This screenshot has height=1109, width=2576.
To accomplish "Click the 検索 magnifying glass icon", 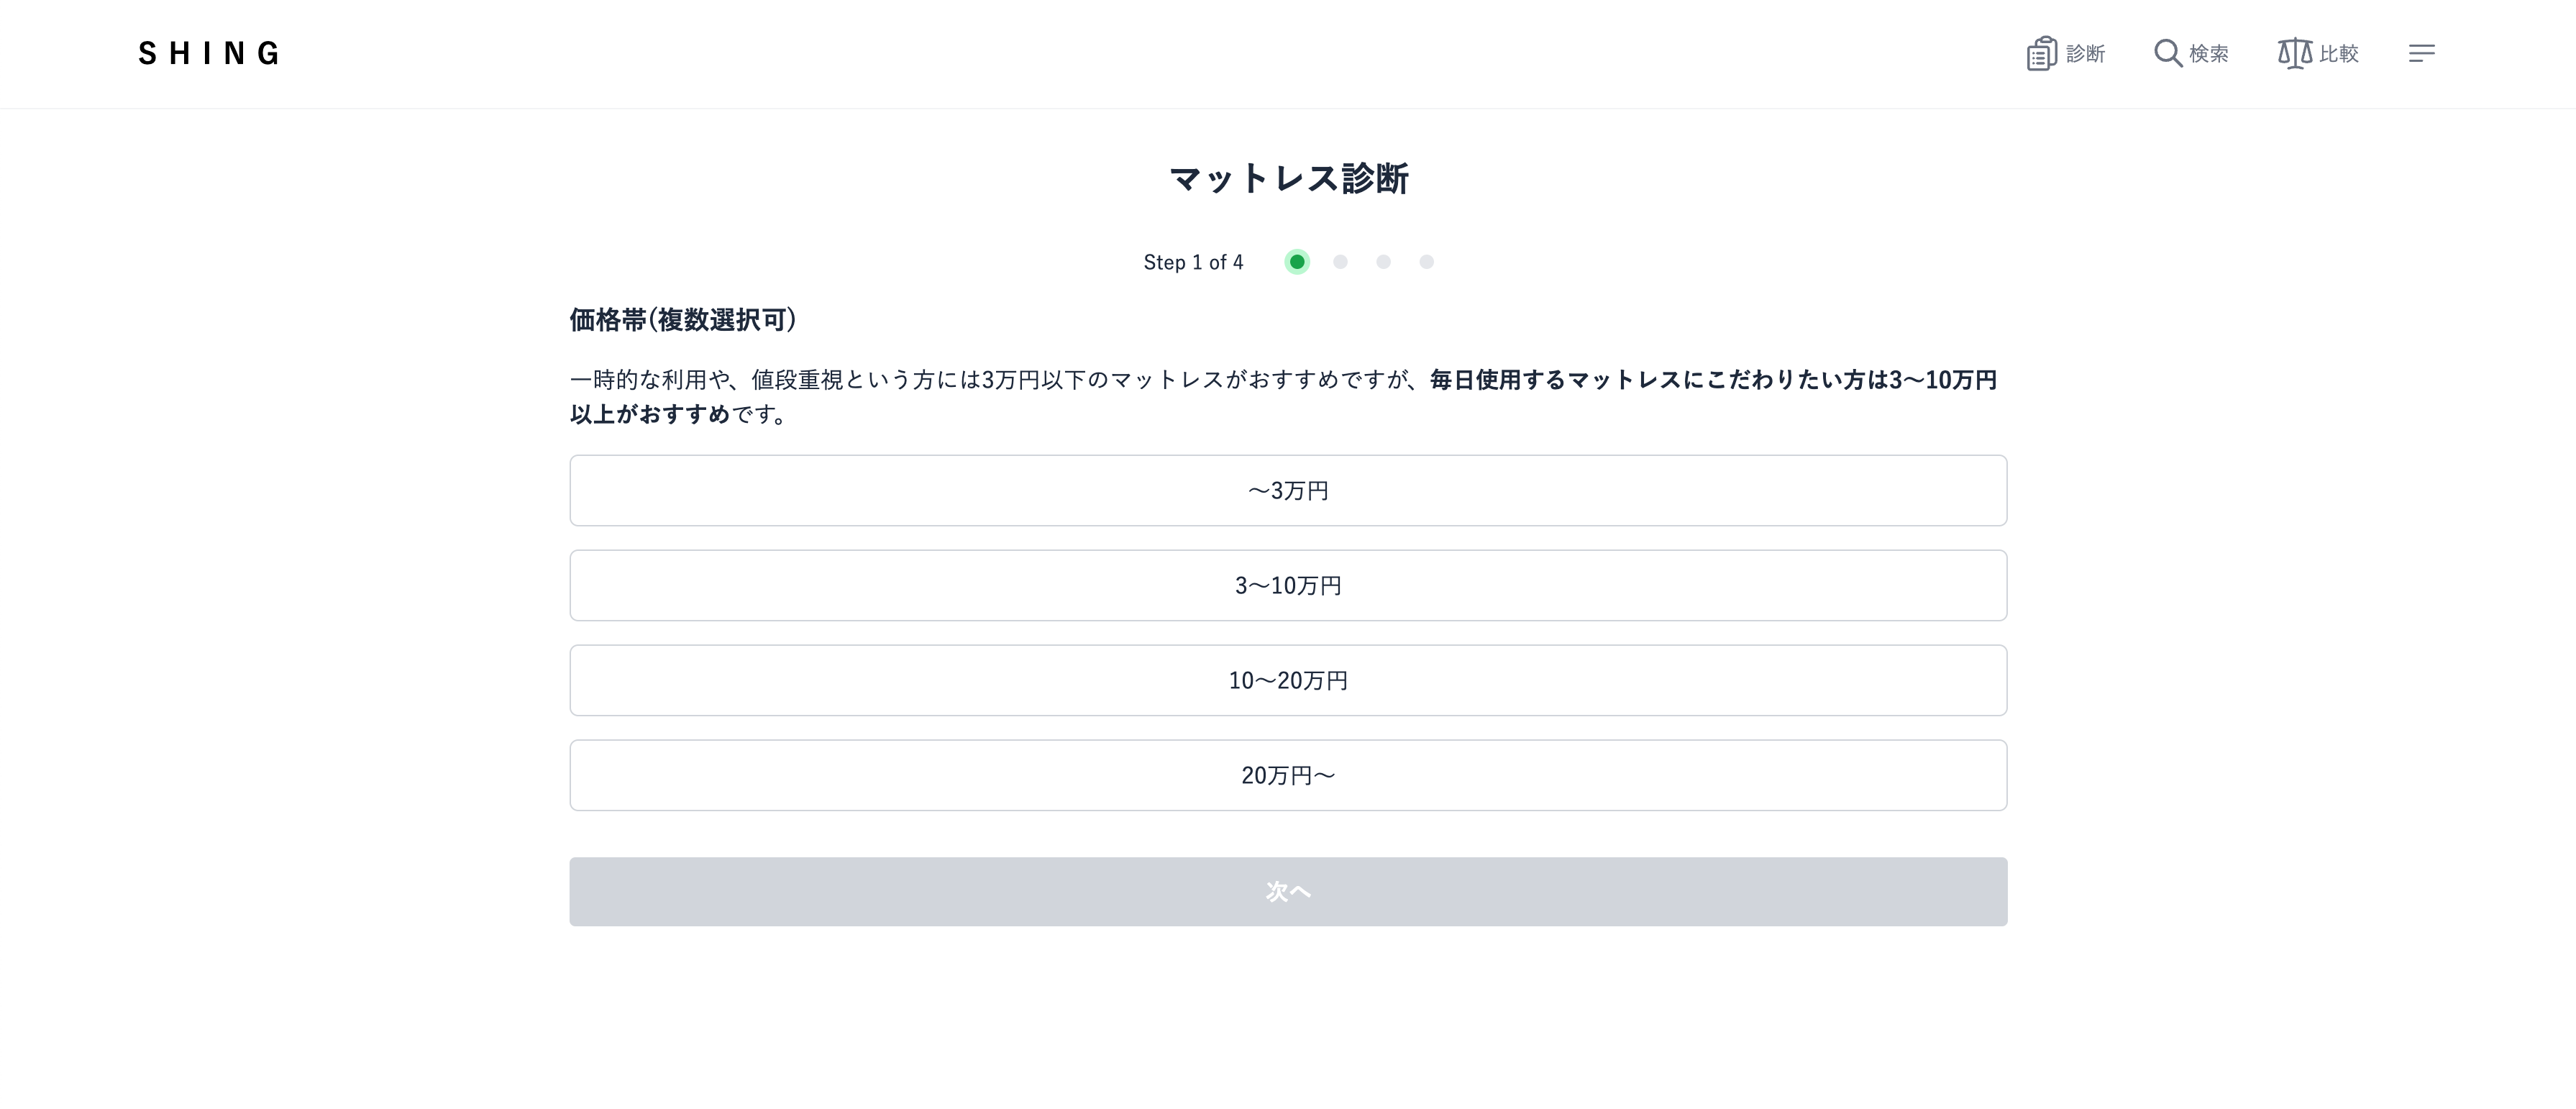I will click(x=2167, y=53).
